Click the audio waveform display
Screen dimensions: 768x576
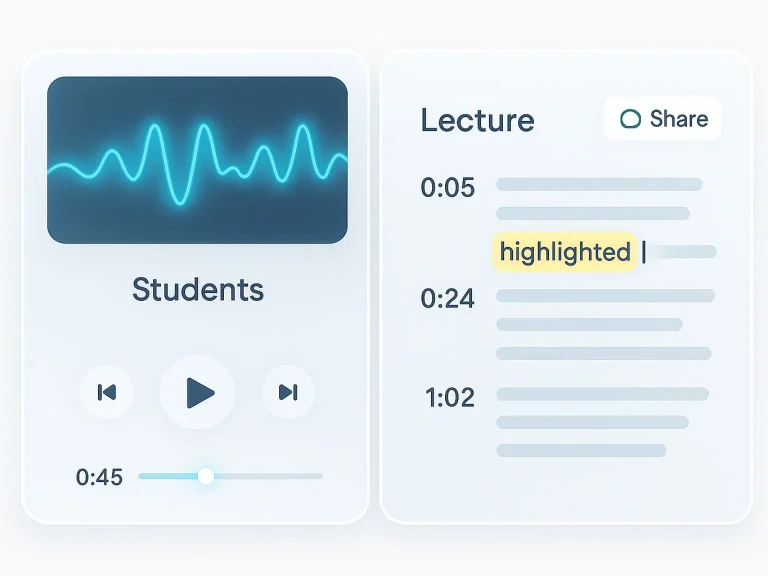tap(197, 160)
